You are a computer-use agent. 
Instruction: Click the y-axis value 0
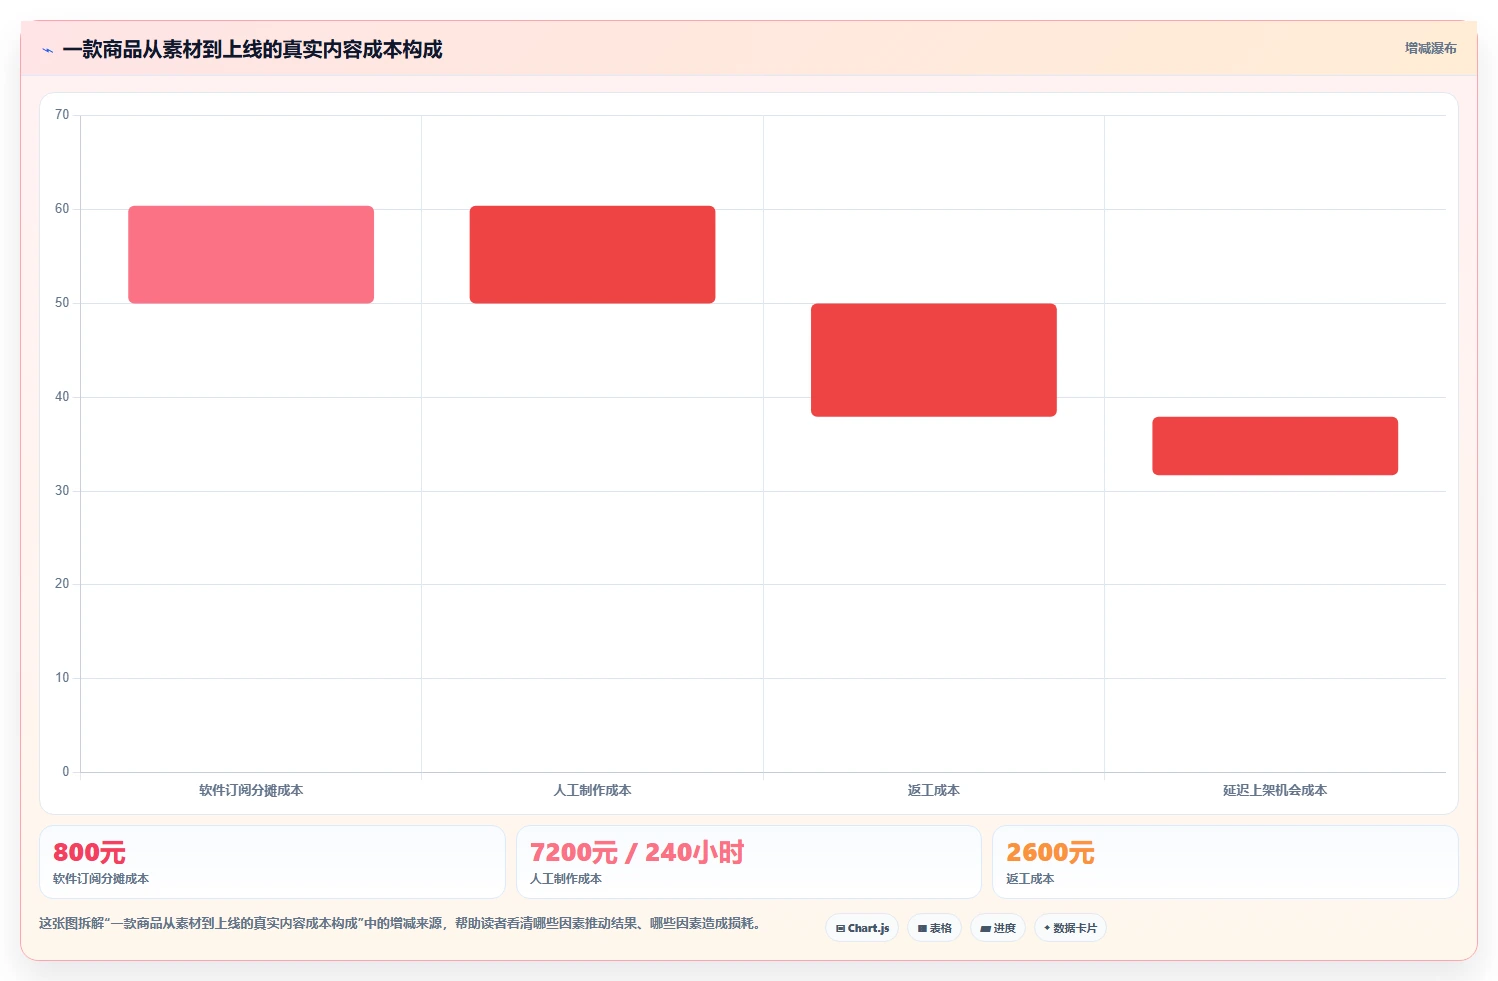66,772
